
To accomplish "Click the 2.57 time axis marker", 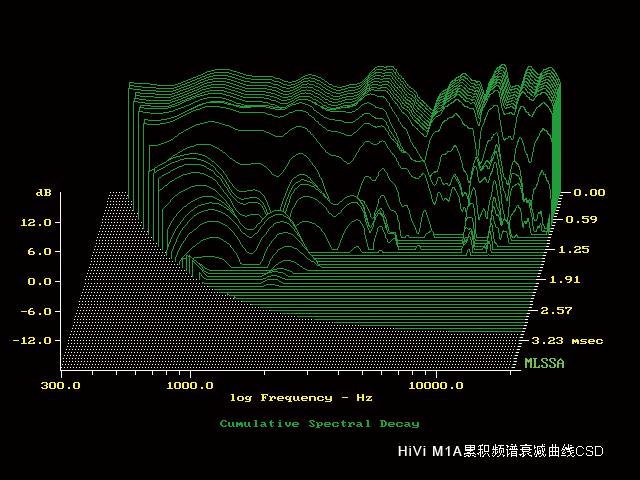I will pos(558,311).
